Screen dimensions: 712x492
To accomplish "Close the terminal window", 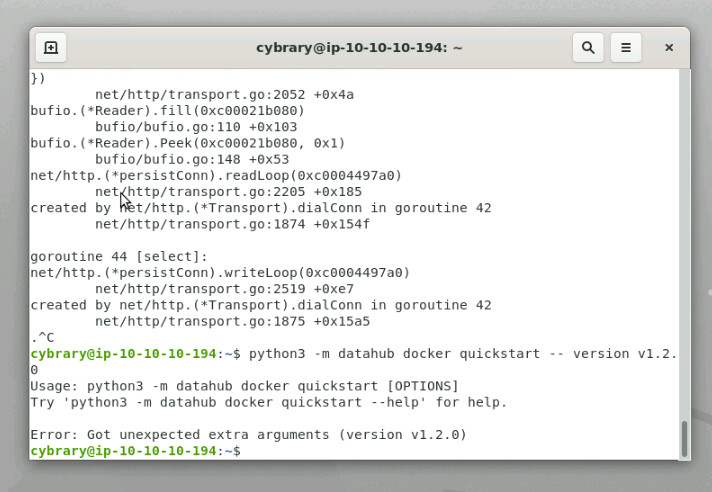I will 669,47.
